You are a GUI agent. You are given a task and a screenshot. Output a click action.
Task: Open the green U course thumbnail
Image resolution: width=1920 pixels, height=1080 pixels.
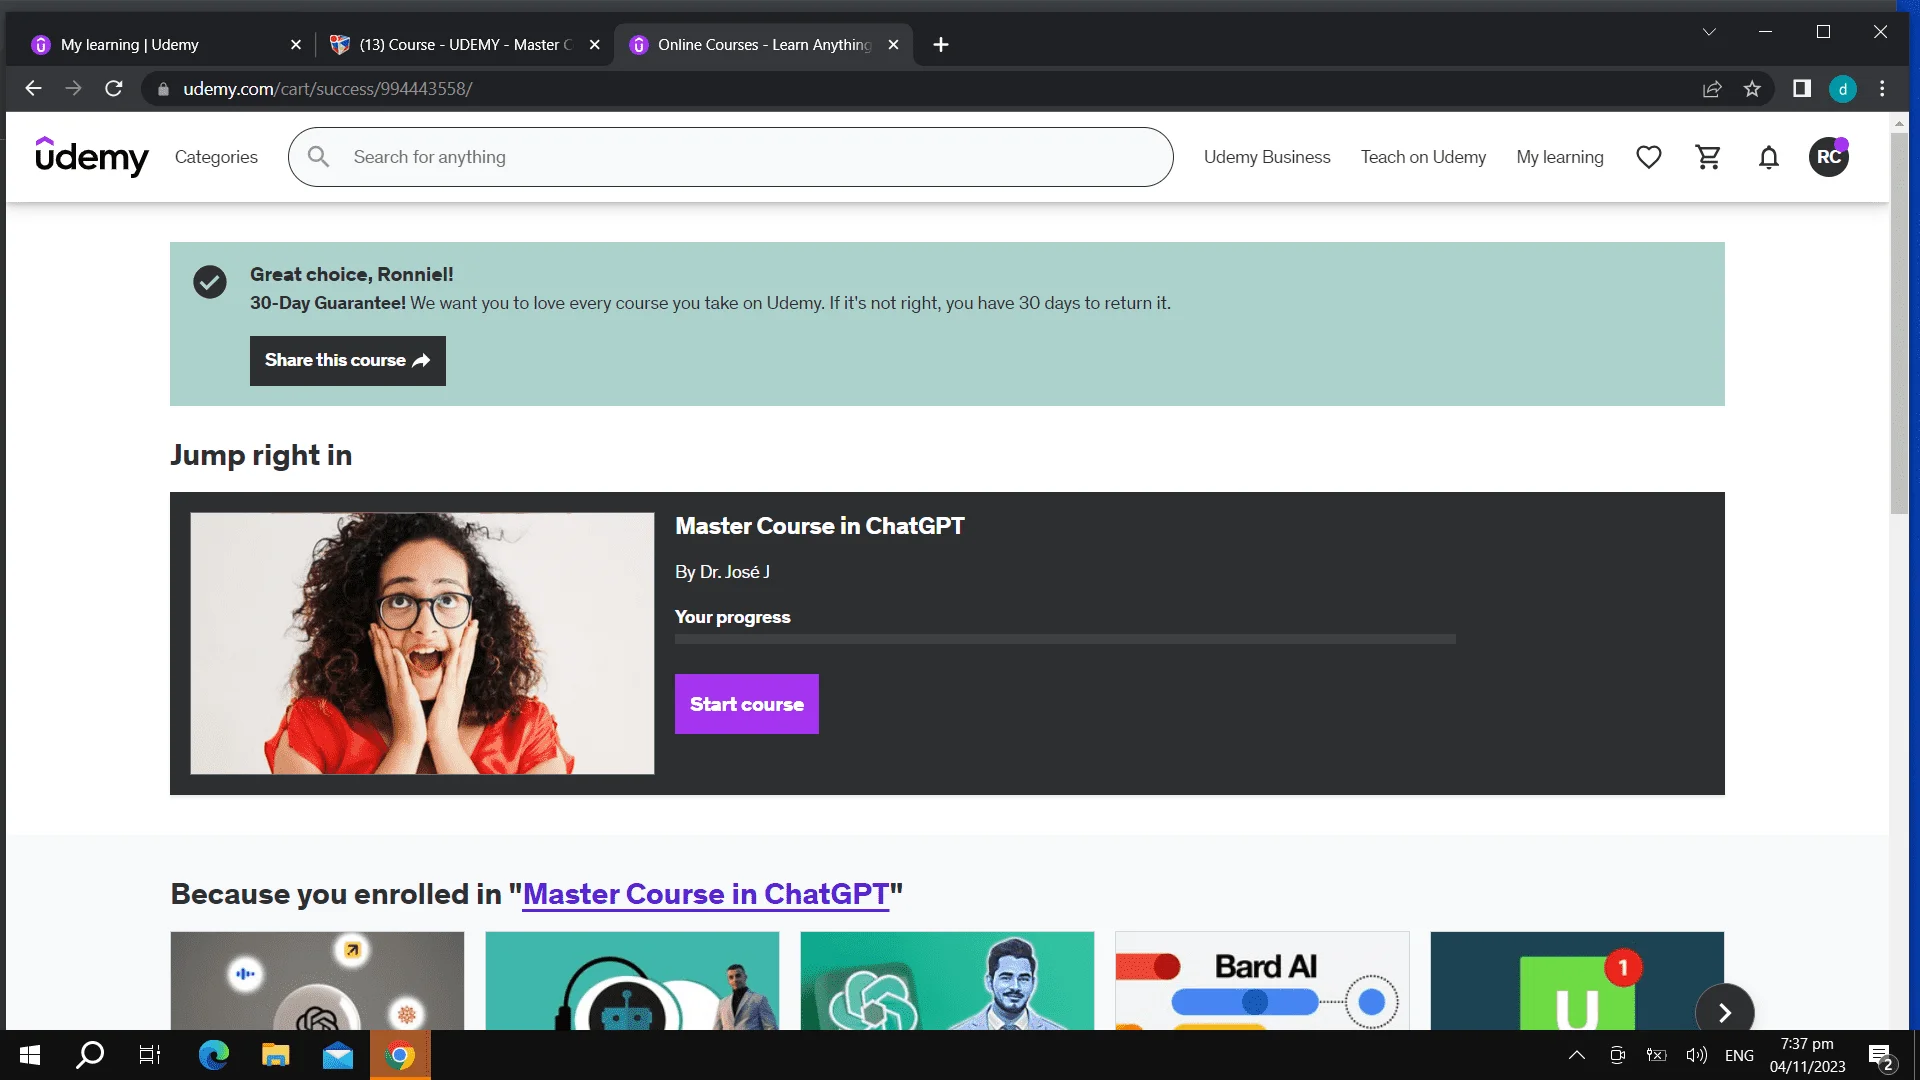(1577, 981)
